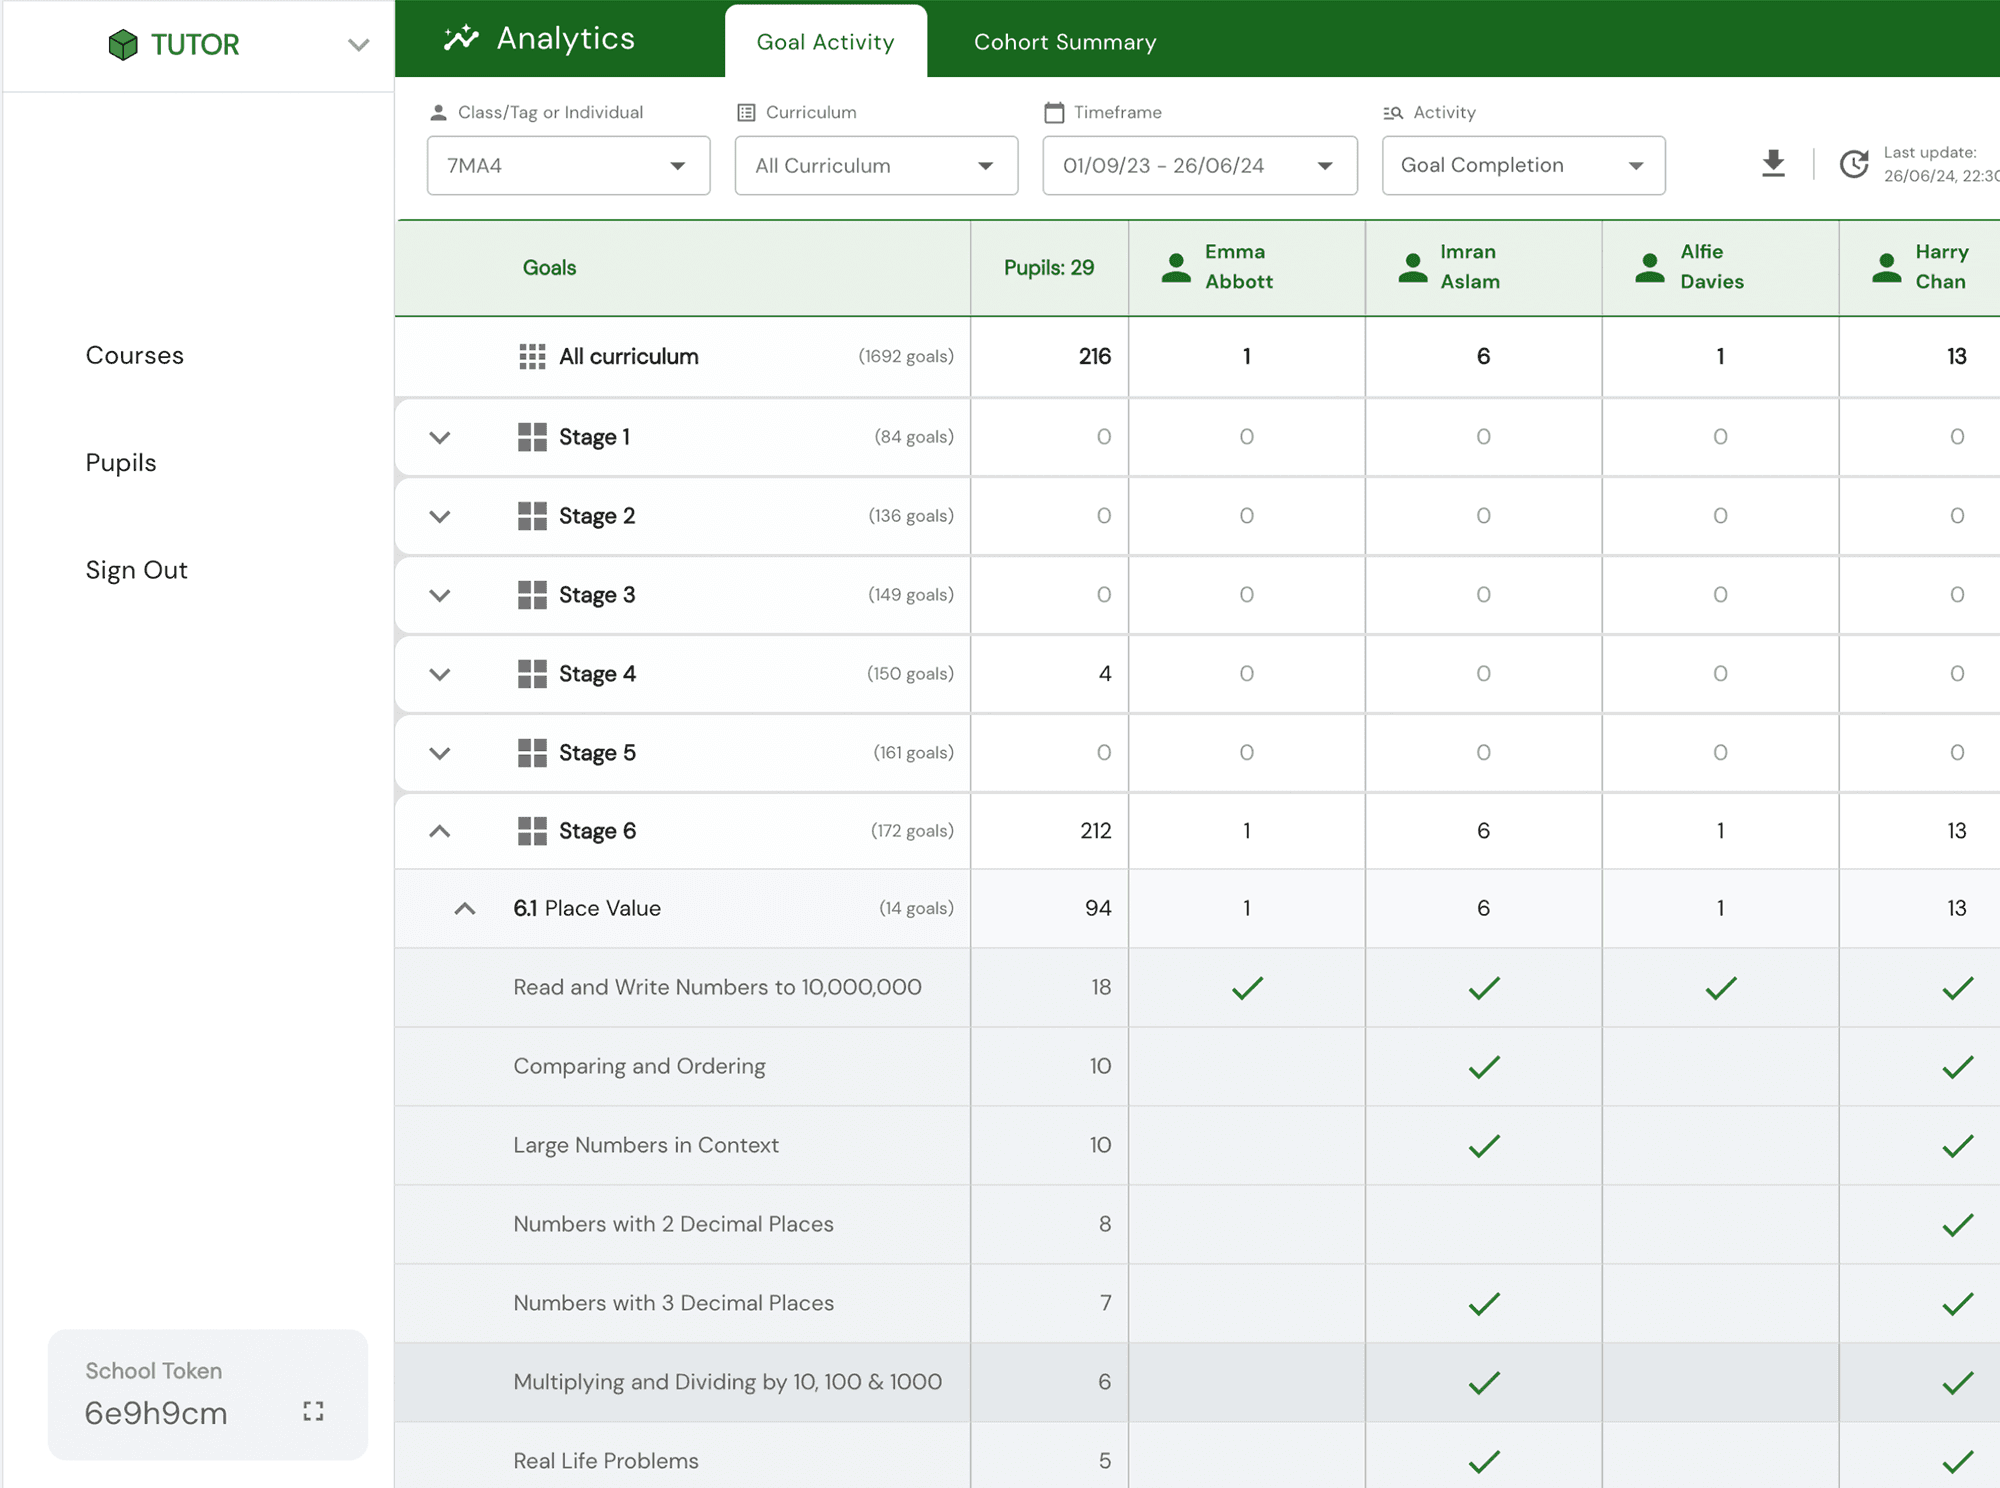Viewport: 2000px width, 1488px height.
Task: Click the Analytics chart icon
Action: pos(461,38)
